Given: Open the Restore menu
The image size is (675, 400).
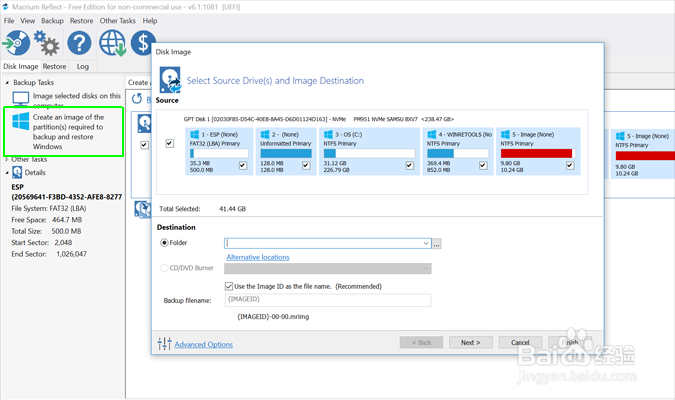Looking at the screenshot, I should [x=81, y=21].
